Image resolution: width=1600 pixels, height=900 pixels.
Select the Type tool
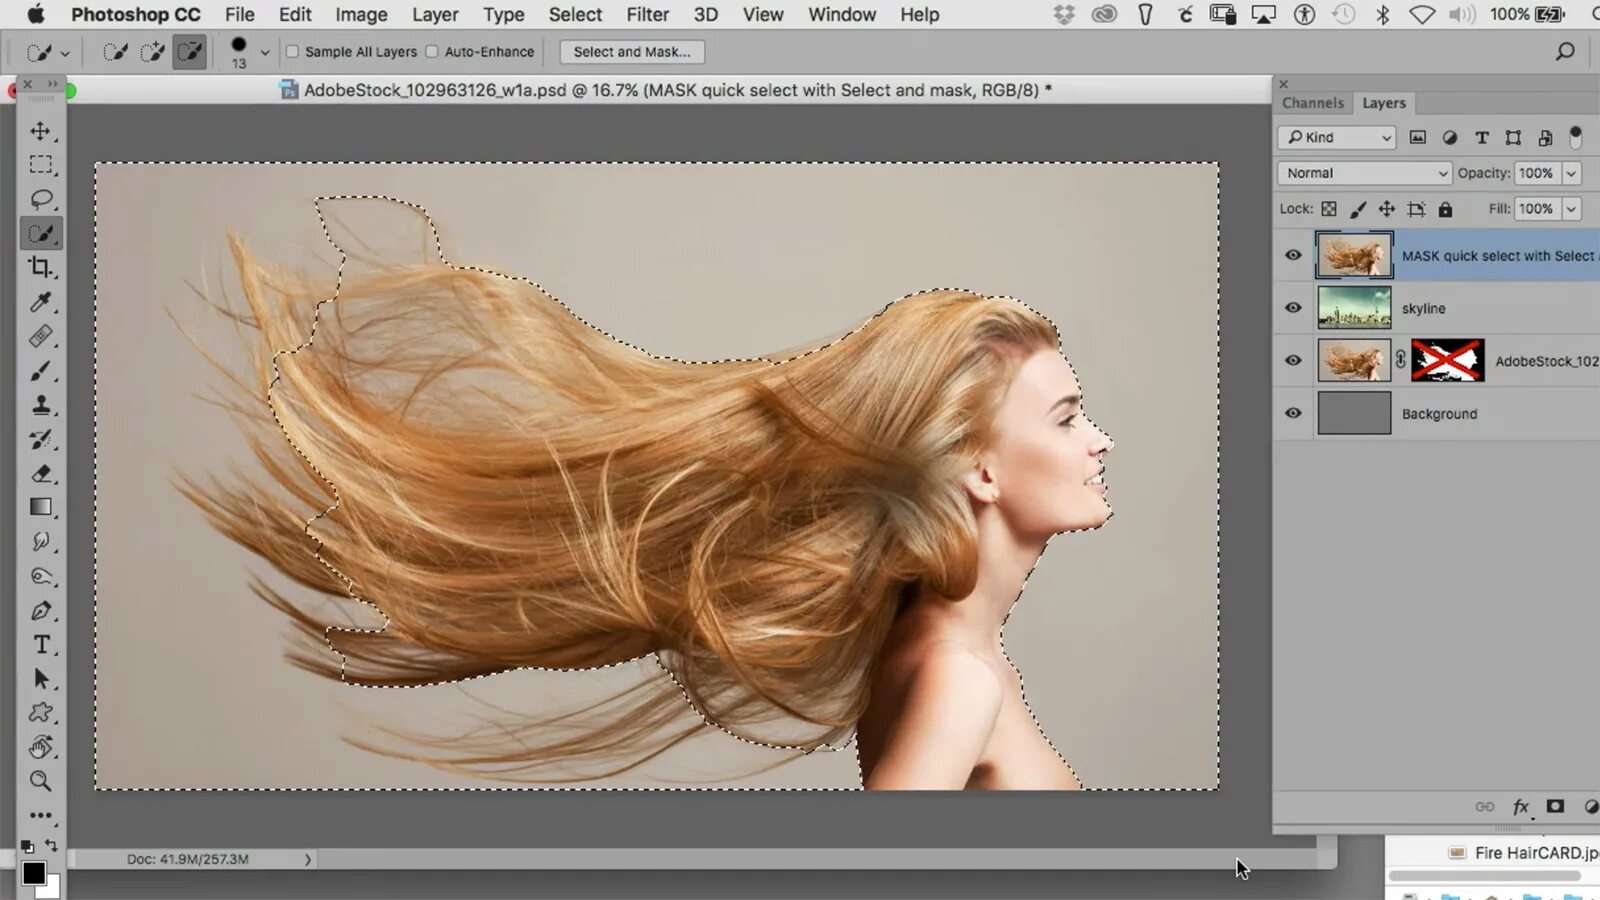(x=41, y=645)
